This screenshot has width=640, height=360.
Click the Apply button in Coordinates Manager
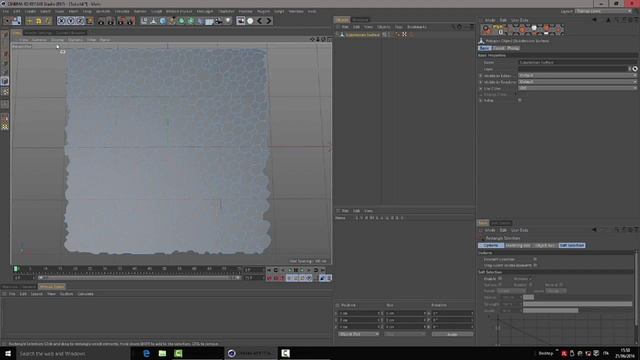(452, 334)
